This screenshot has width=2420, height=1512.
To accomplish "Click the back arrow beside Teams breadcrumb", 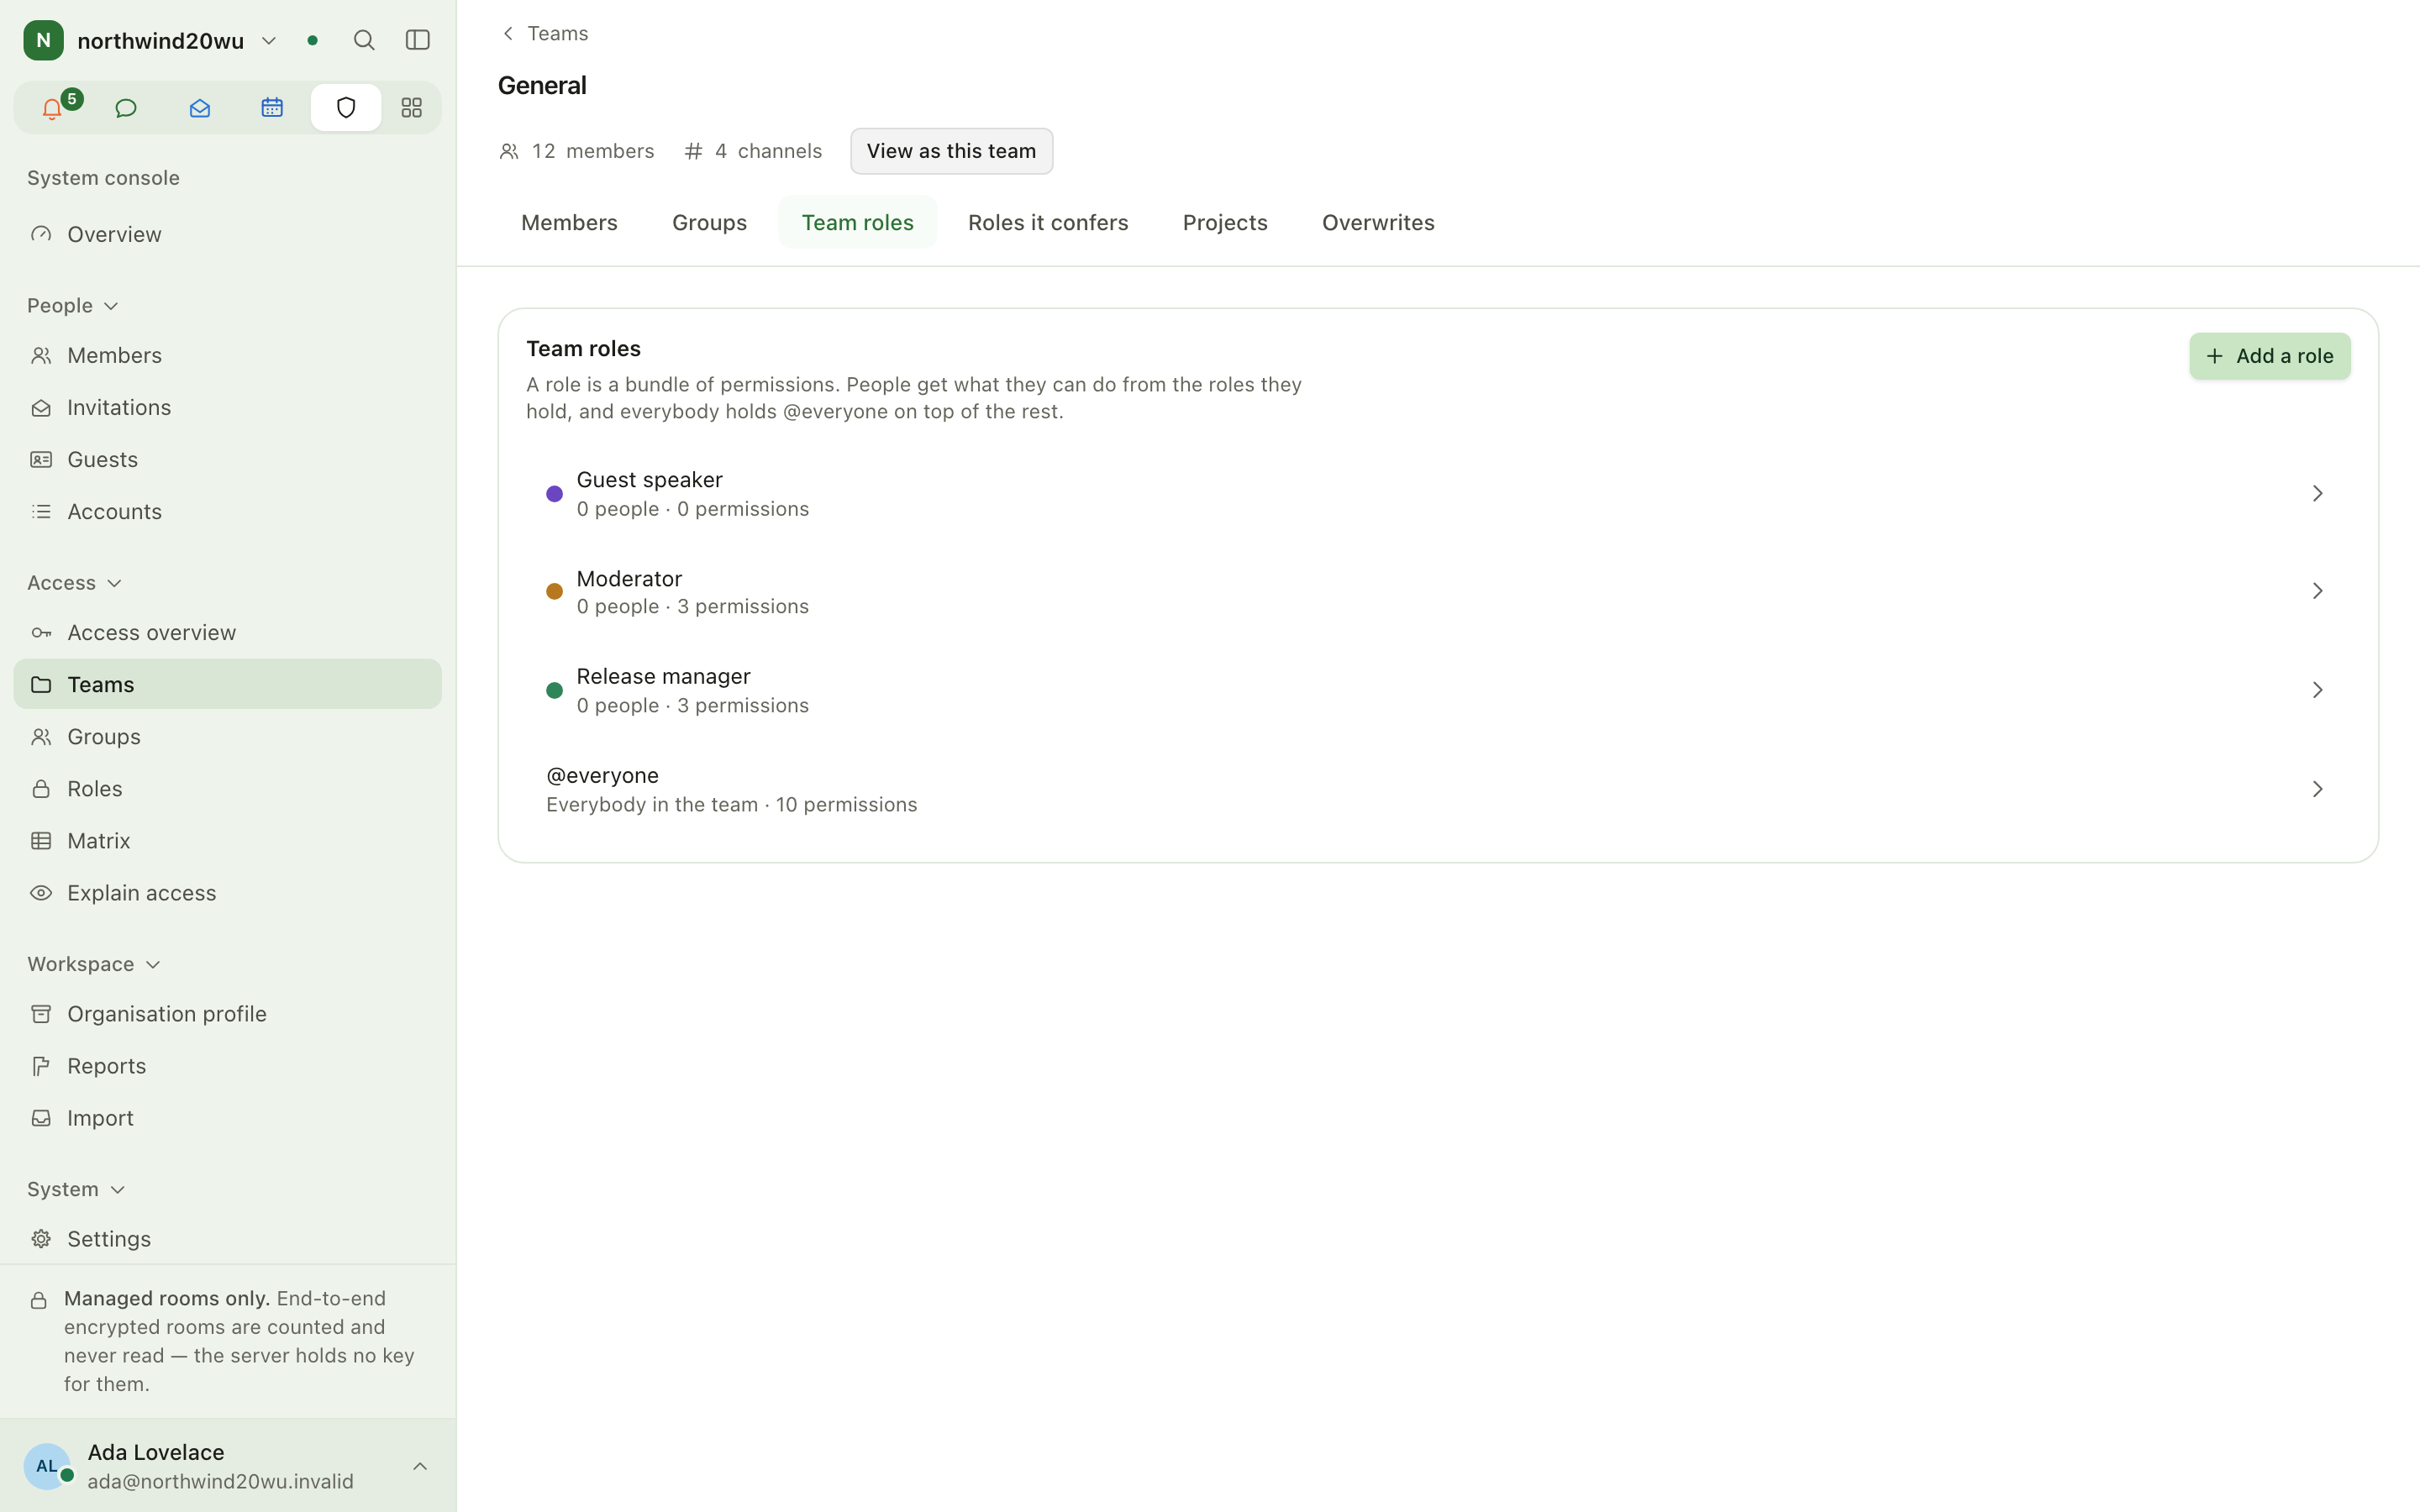I will pos(508,33).
